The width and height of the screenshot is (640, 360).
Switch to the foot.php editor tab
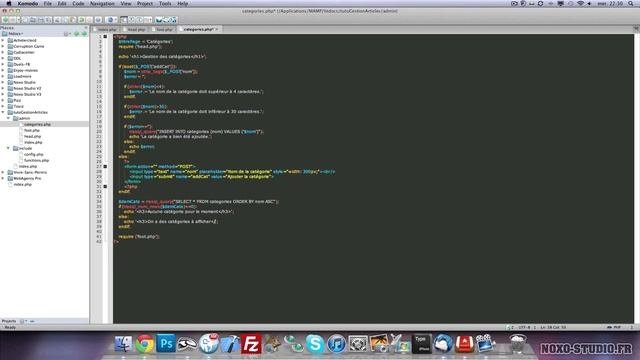pyautogui.click(x=164, y=29)
